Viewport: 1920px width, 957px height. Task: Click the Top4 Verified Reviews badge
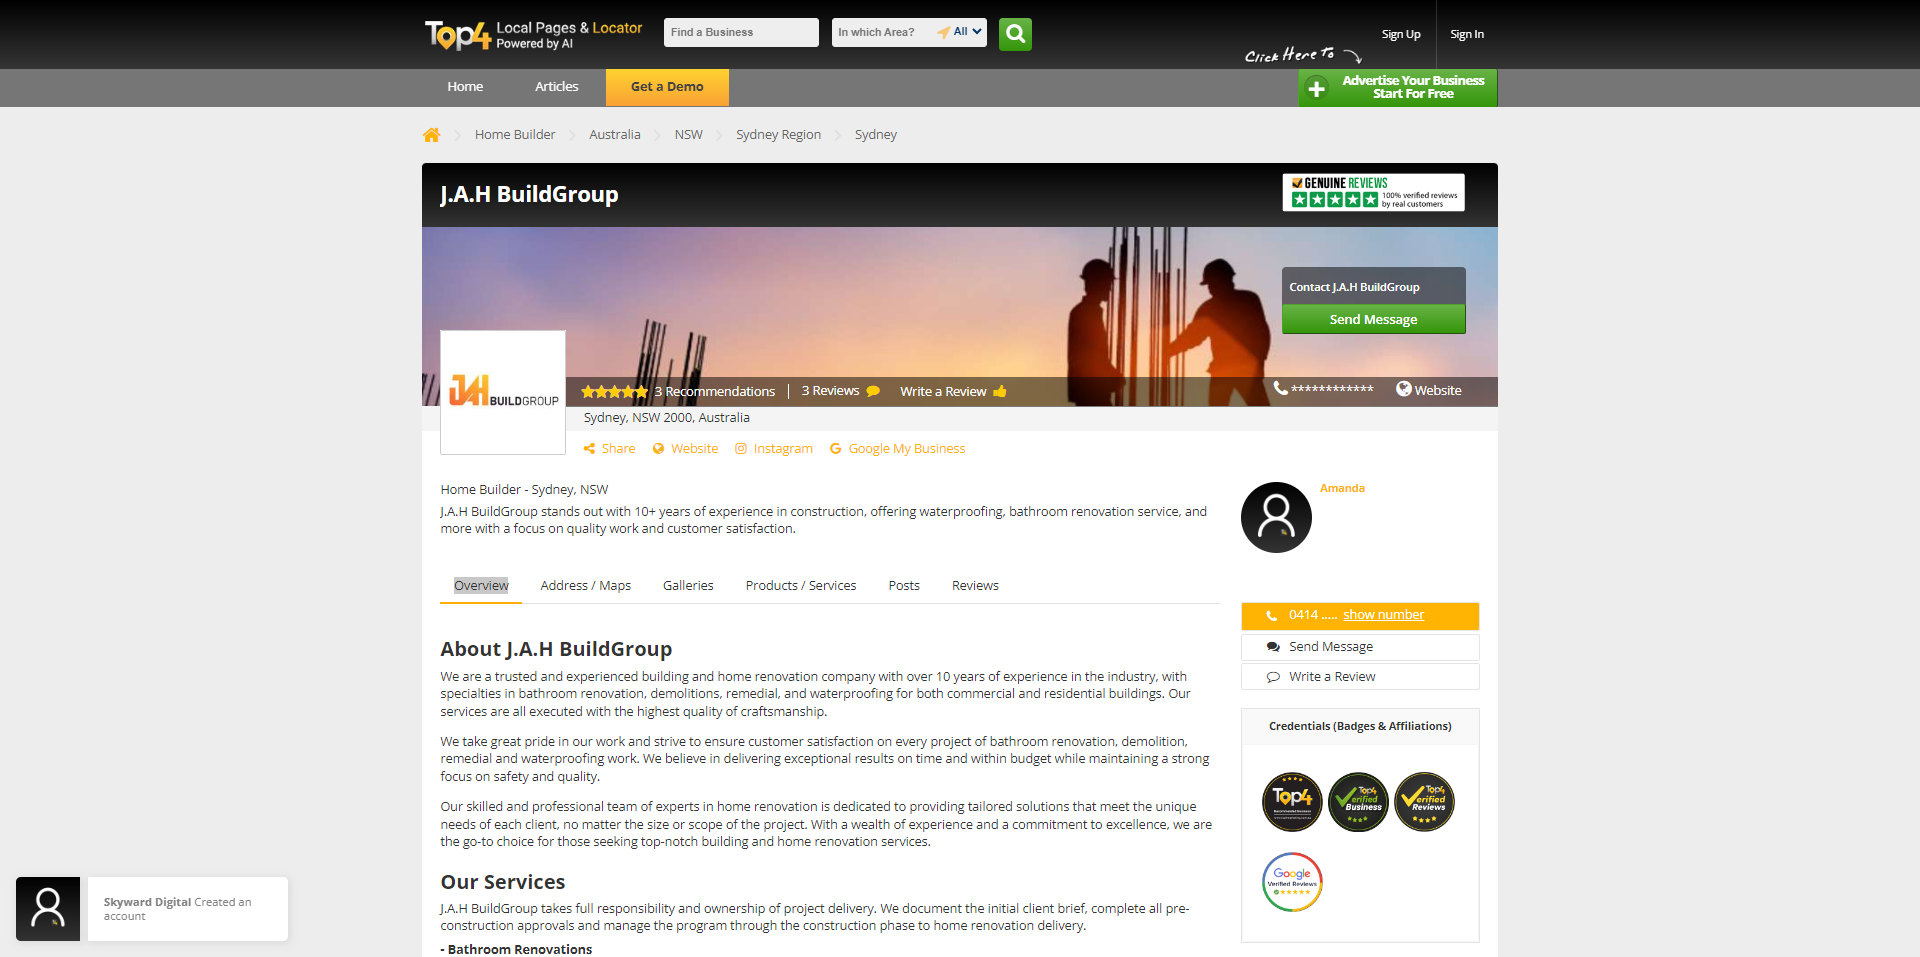[x=1424, y=802]
